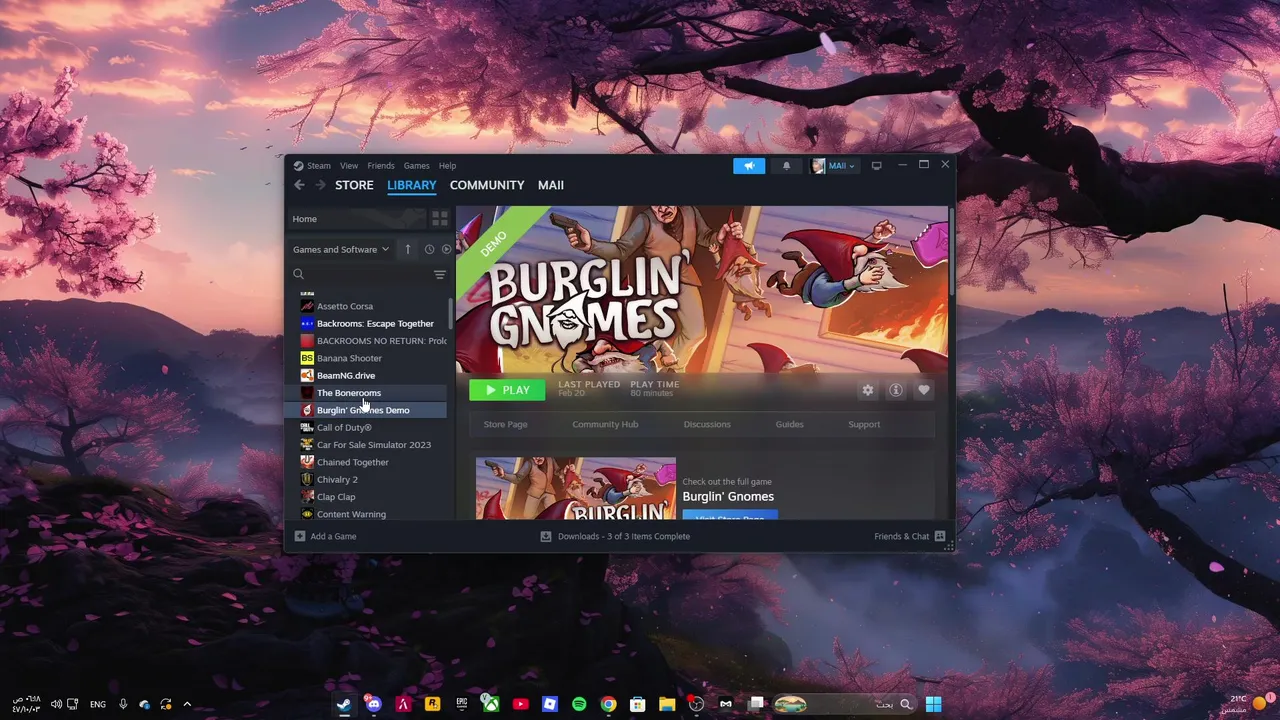Switch to Big Picture mode via monitor icon
Screen dimensions: 1280x720
click(x=877, y=166)
